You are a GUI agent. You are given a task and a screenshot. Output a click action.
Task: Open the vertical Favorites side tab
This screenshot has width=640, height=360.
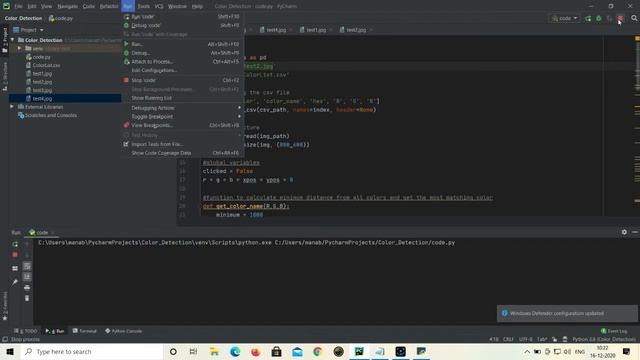pos(4,306)
